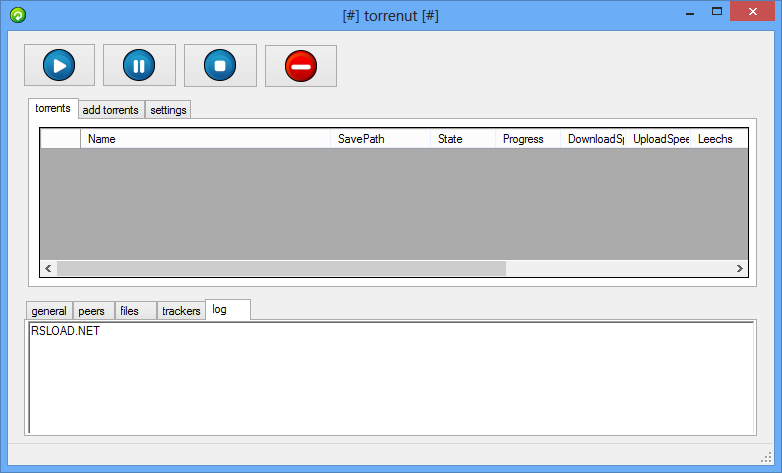Sort by the UploadSpeed column header
This screenshot has width=782, height=473.
(x=658, y=139)
